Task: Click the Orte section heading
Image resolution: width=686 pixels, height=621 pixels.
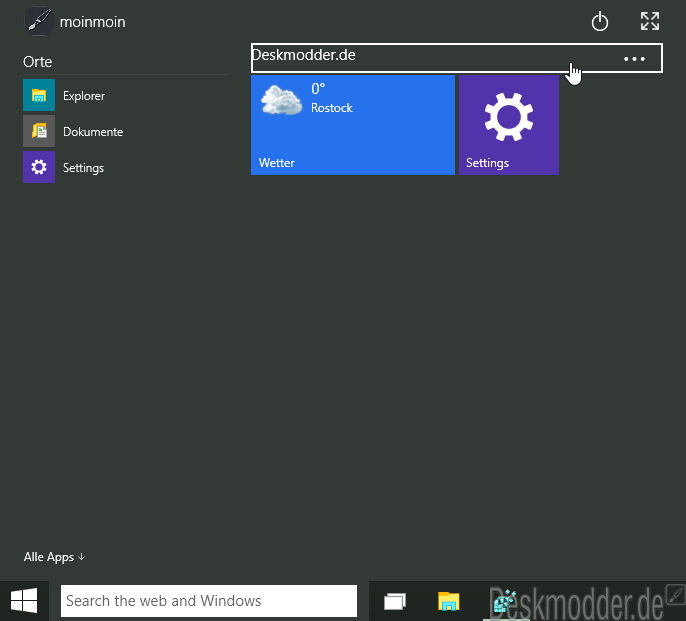Action: 38,62
